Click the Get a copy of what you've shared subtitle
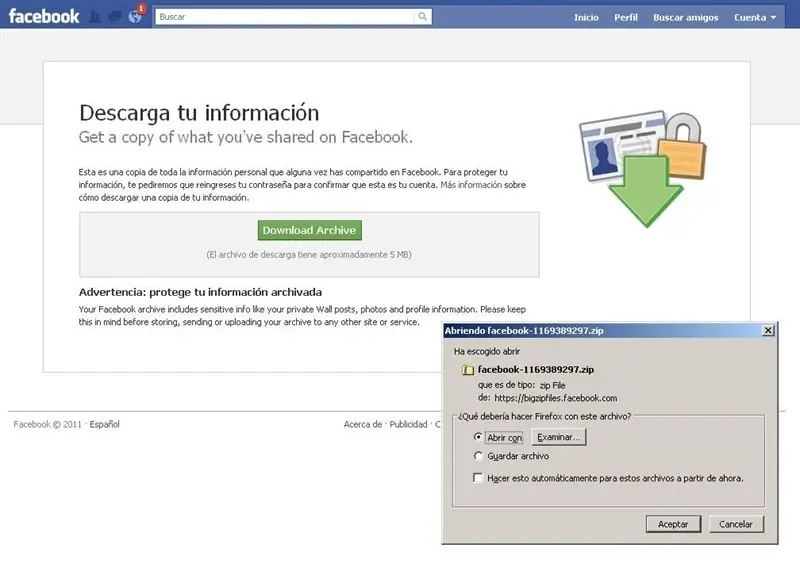Image resolution: width=800 pixels, height=567 pixels. (x=245, y=137)
